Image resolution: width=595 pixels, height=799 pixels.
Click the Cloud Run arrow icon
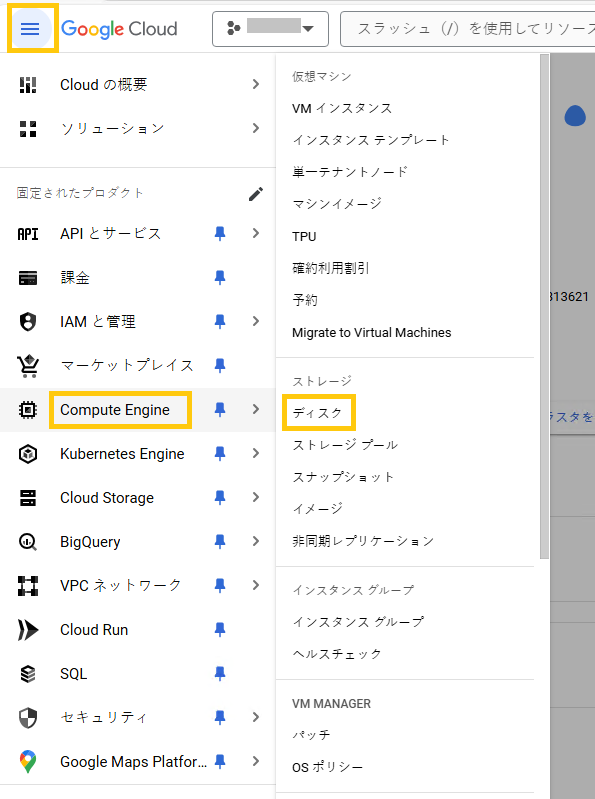(x=28, y=630)
